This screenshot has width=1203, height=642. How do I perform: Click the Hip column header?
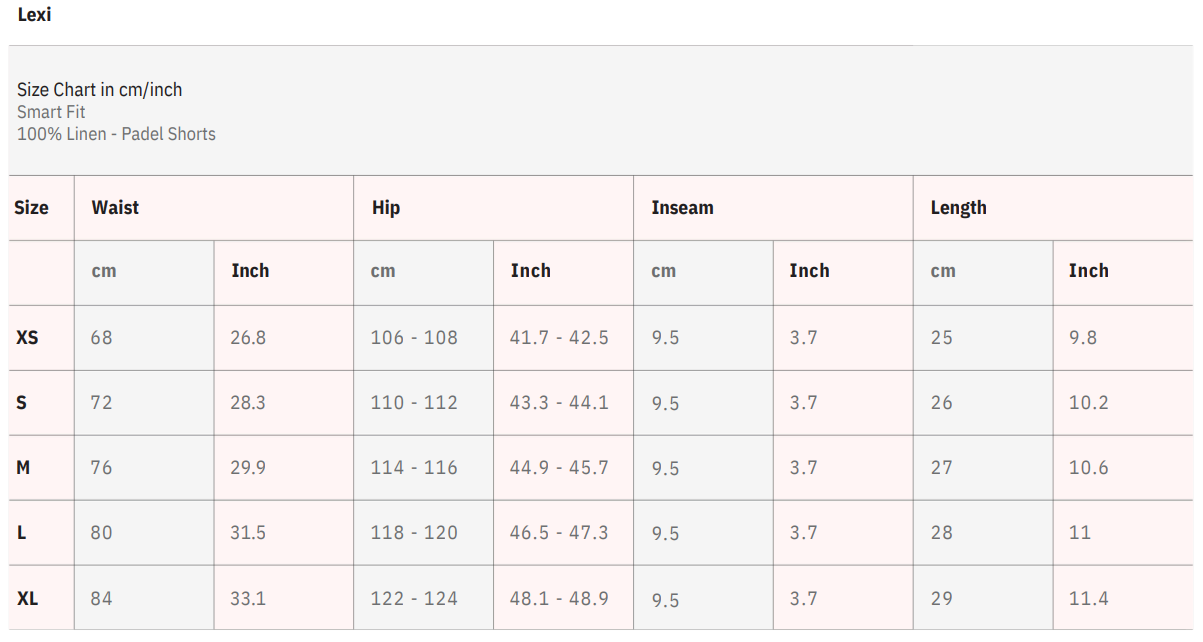click(386, 208)
